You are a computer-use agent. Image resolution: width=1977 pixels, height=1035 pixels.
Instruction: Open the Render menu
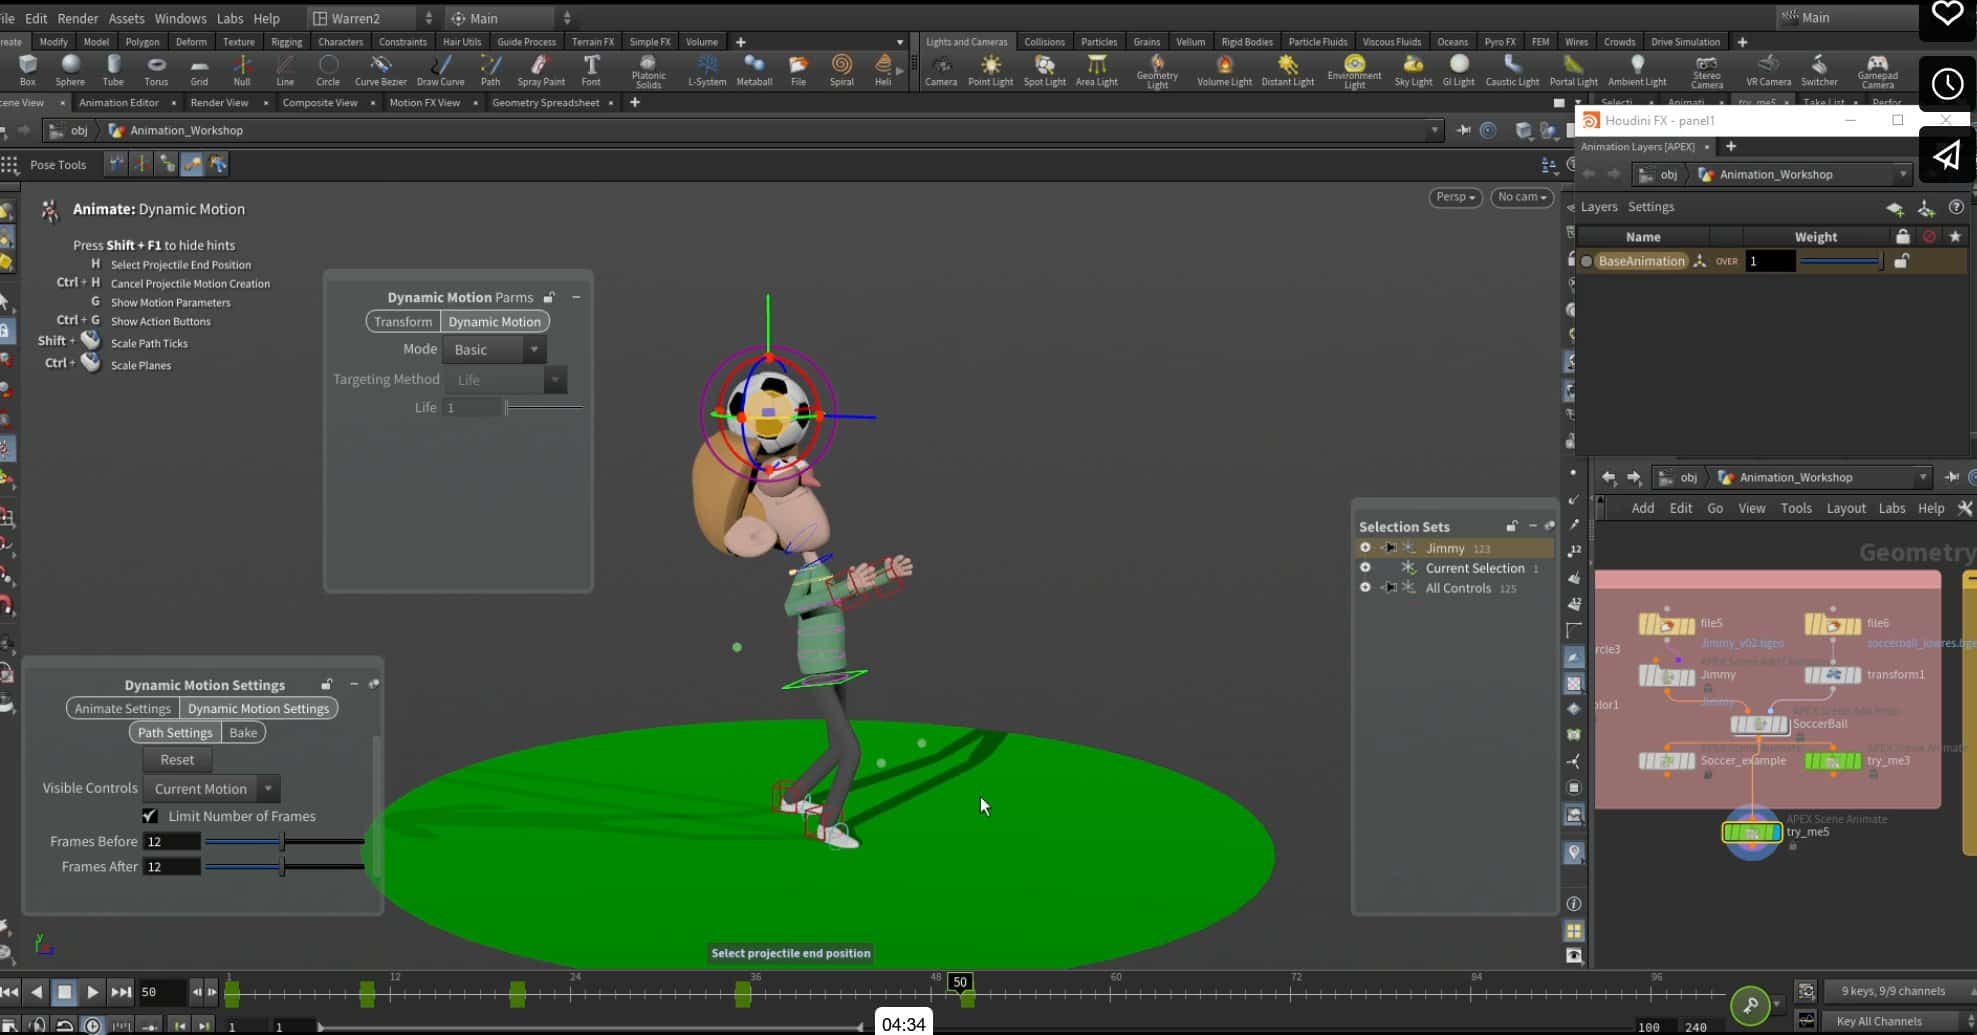pyautogui.click(x=78, y=18)
